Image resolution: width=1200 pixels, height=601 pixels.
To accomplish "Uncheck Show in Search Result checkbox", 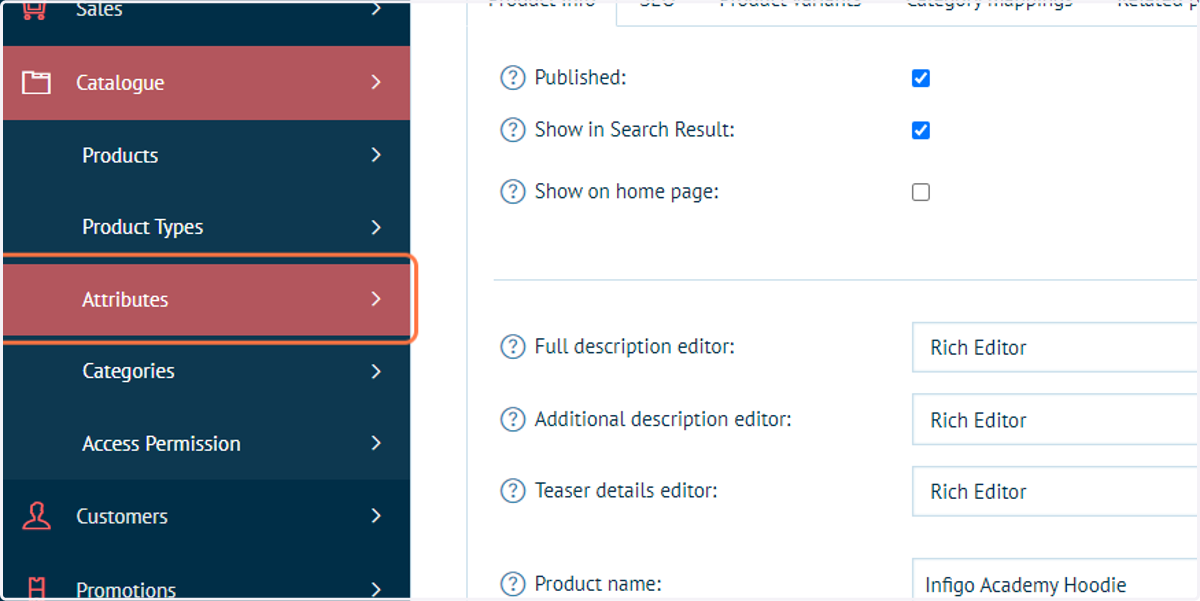I will pyautogui.click(x=921, y=130).
